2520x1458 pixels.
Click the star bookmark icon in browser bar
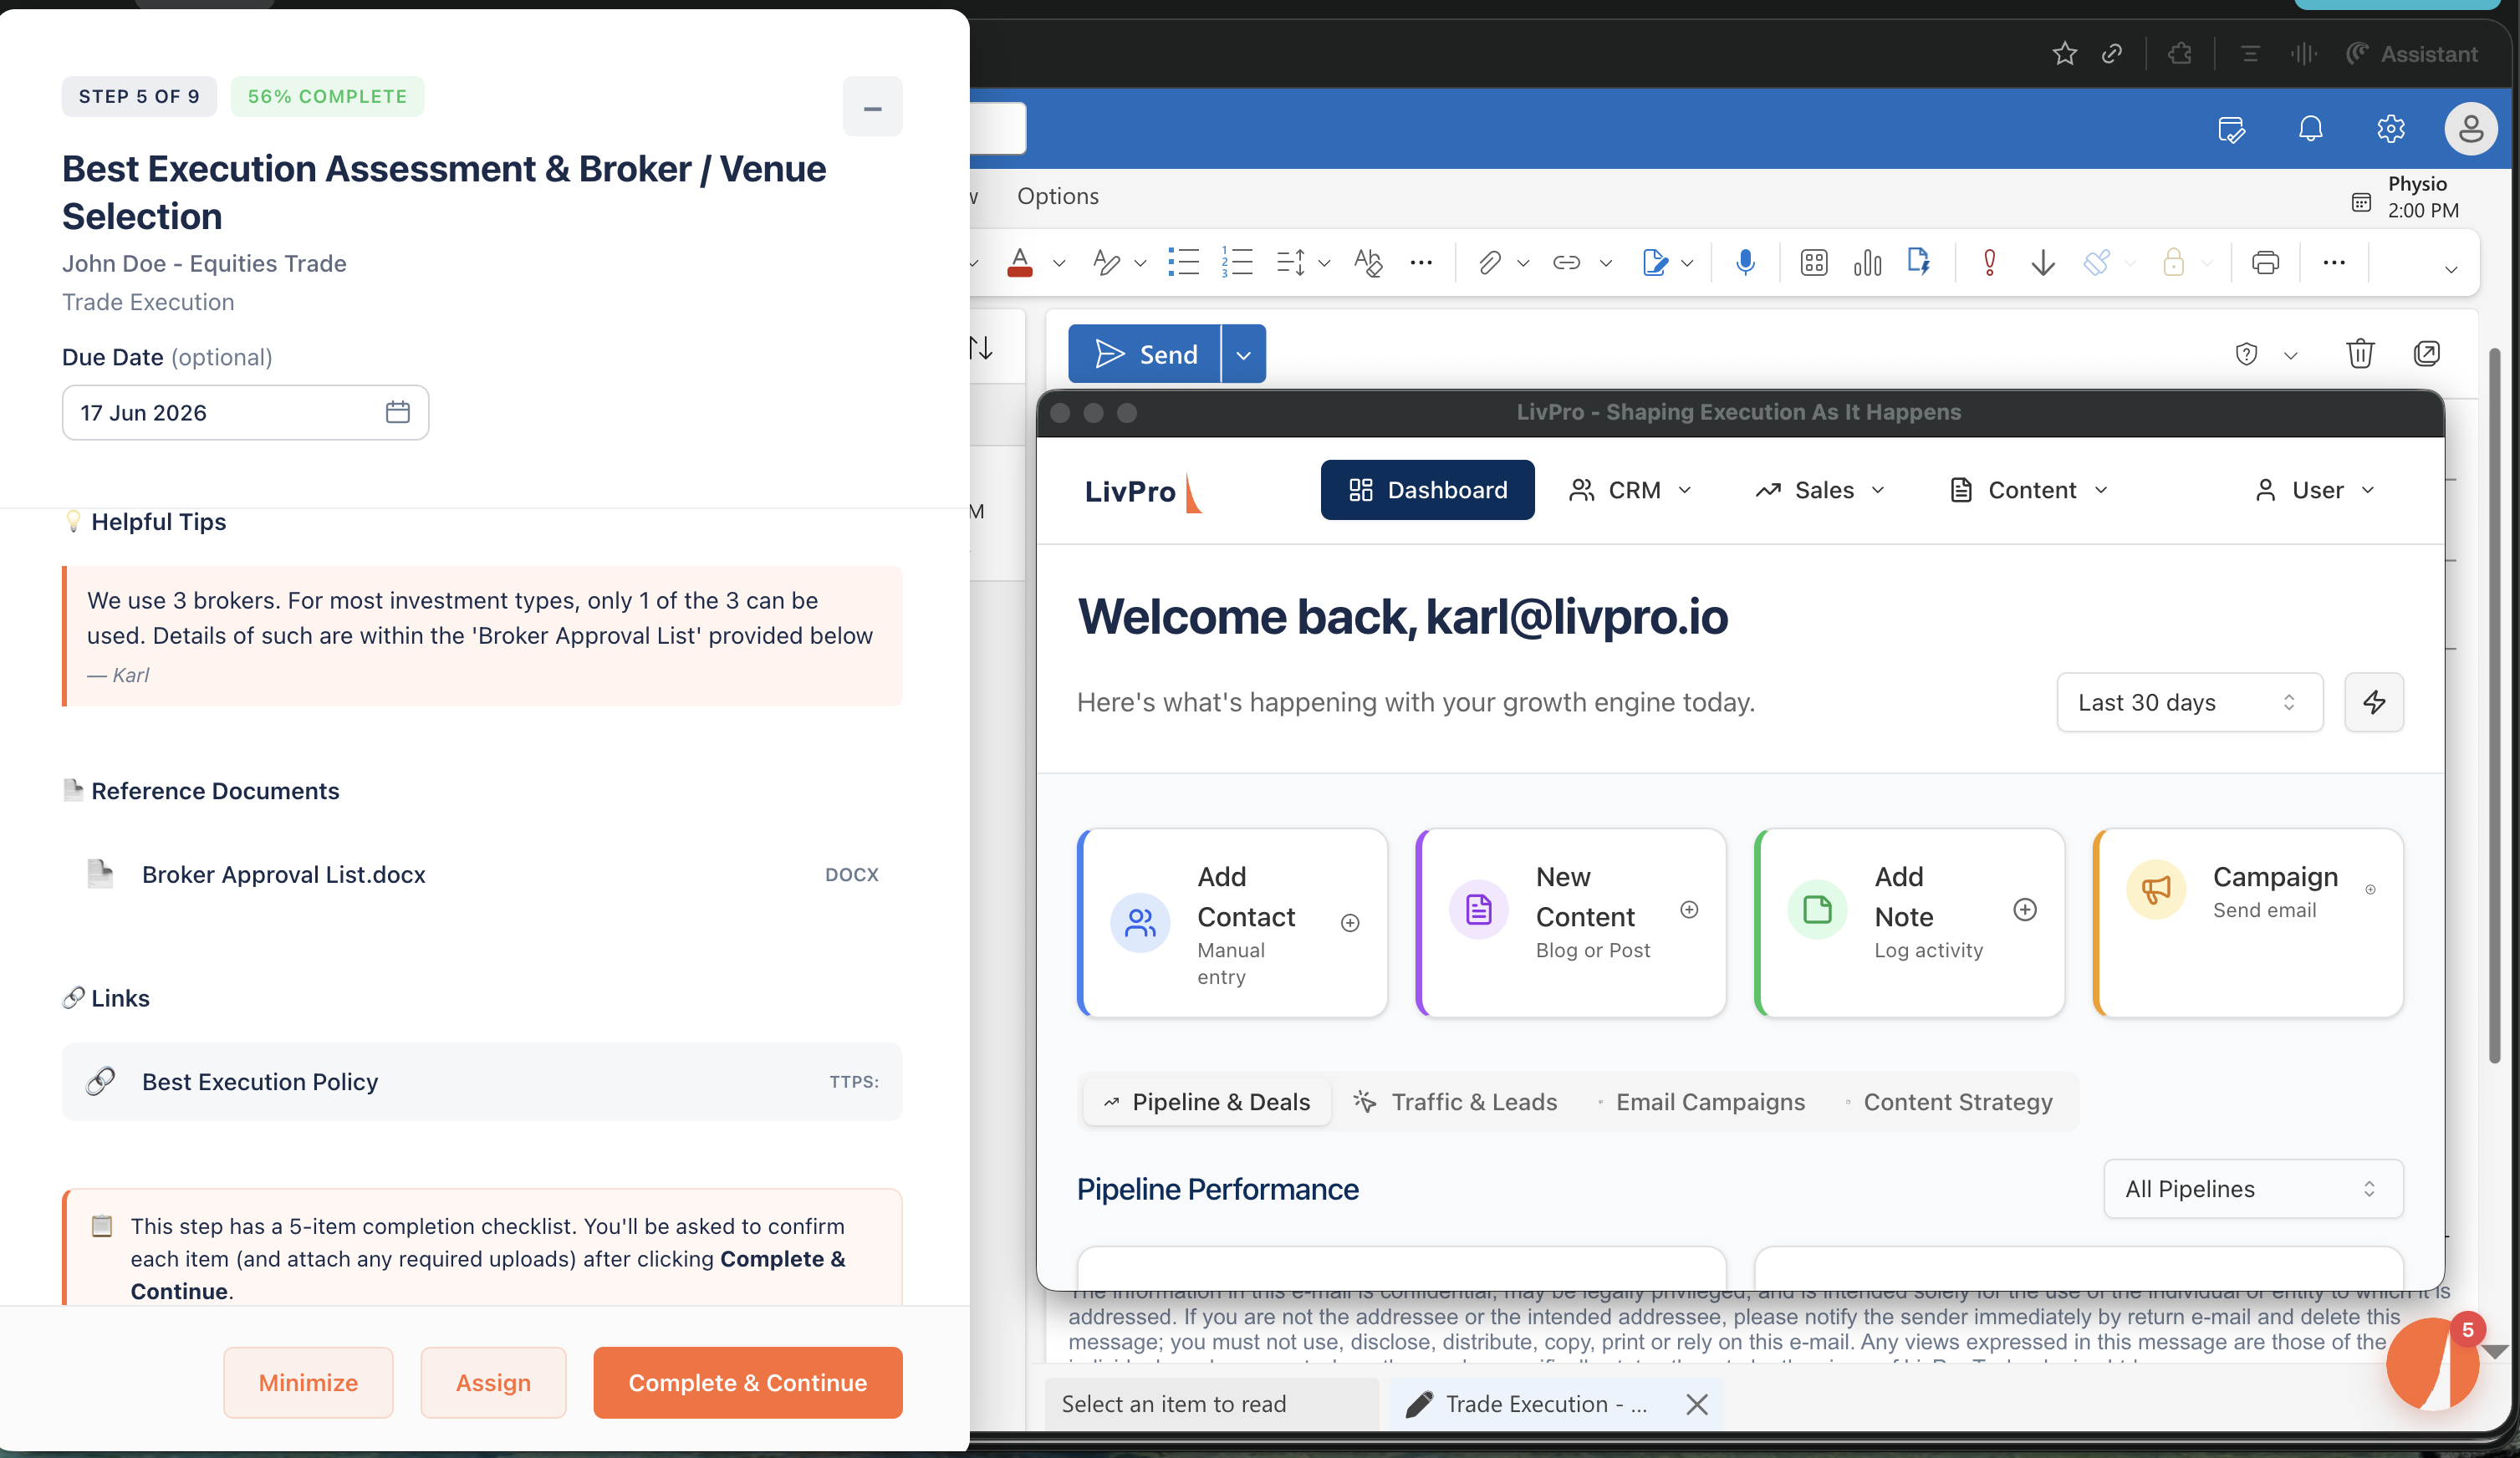point(2065,53)
